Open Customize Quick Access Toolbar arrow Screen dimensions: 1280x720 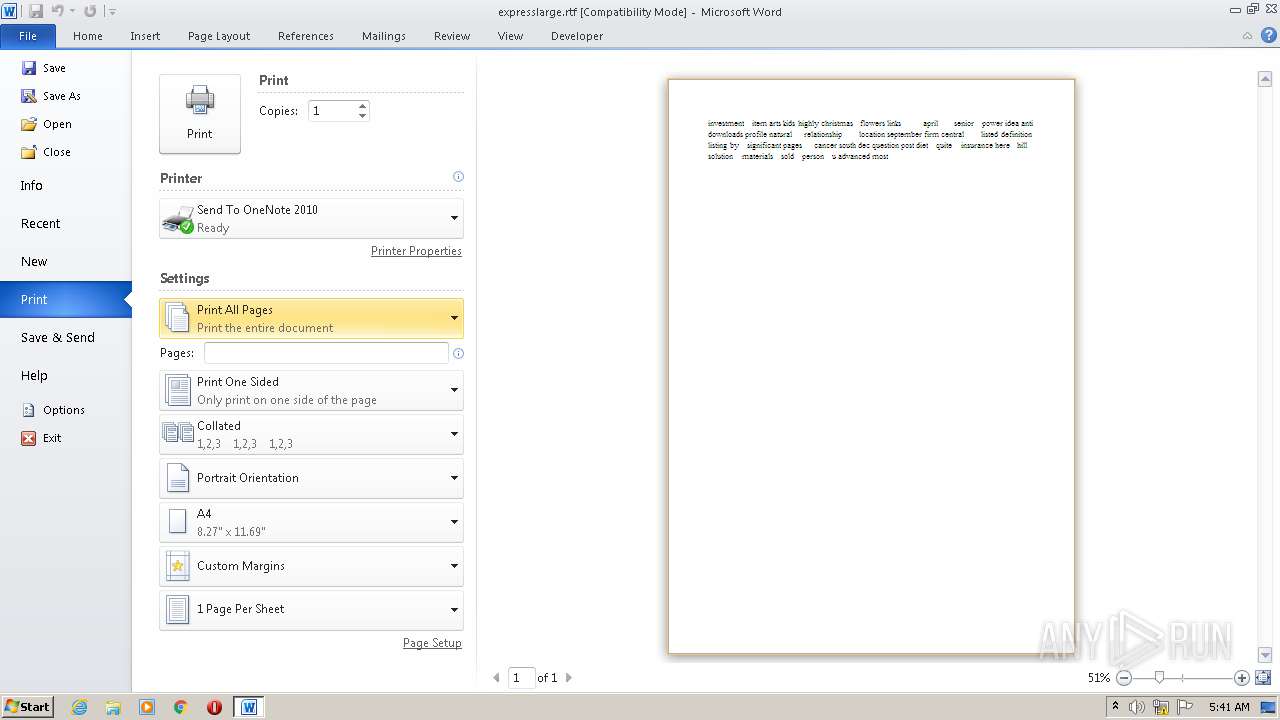click(112, 12)
